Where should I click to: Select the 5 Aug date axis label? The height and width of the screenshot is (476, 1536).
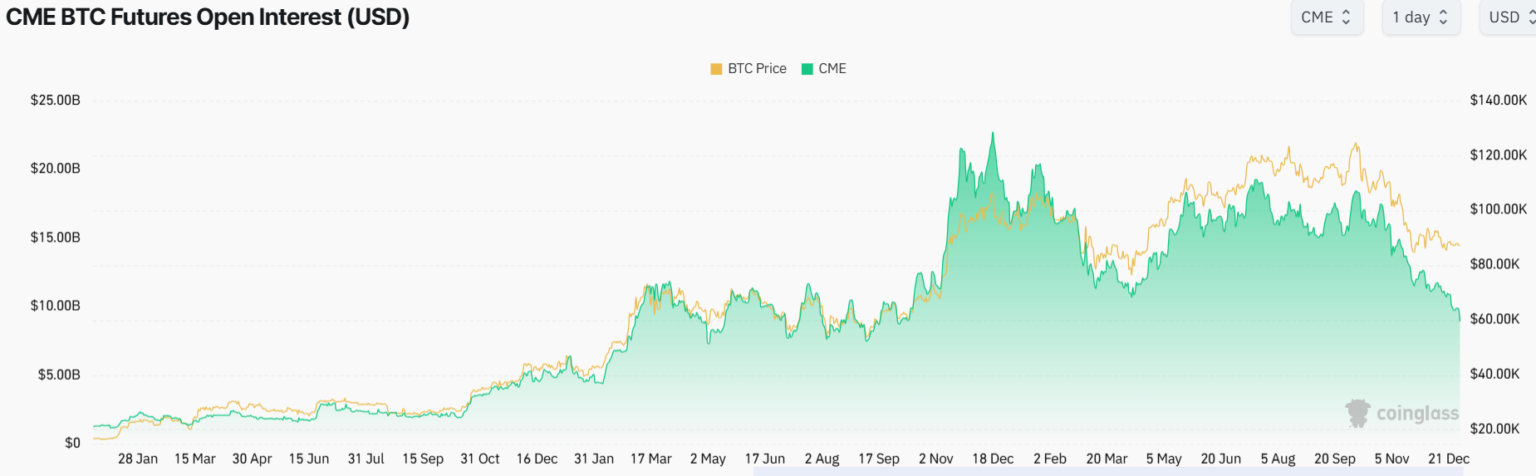pyautogui.click(x=1277, y=459)
